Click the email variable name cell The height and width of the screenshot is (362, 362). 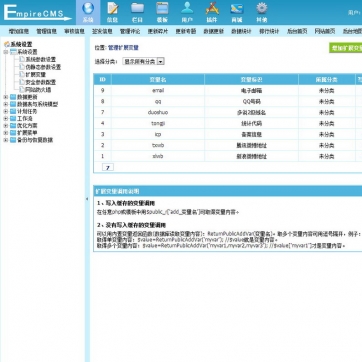(x=158, y=90)
